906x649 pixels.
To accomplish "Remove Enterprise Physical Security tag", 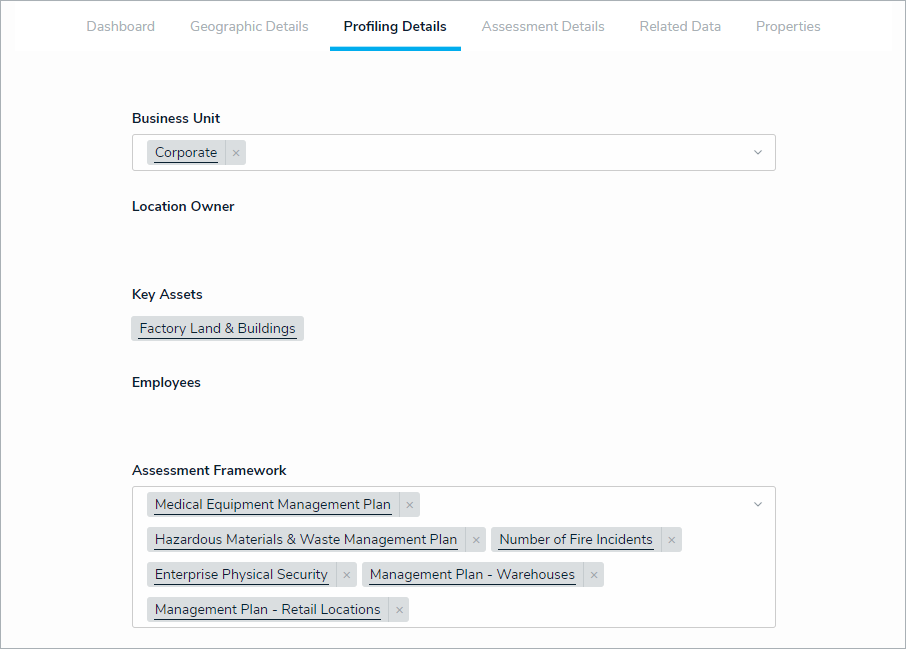I will click(346, 575).
